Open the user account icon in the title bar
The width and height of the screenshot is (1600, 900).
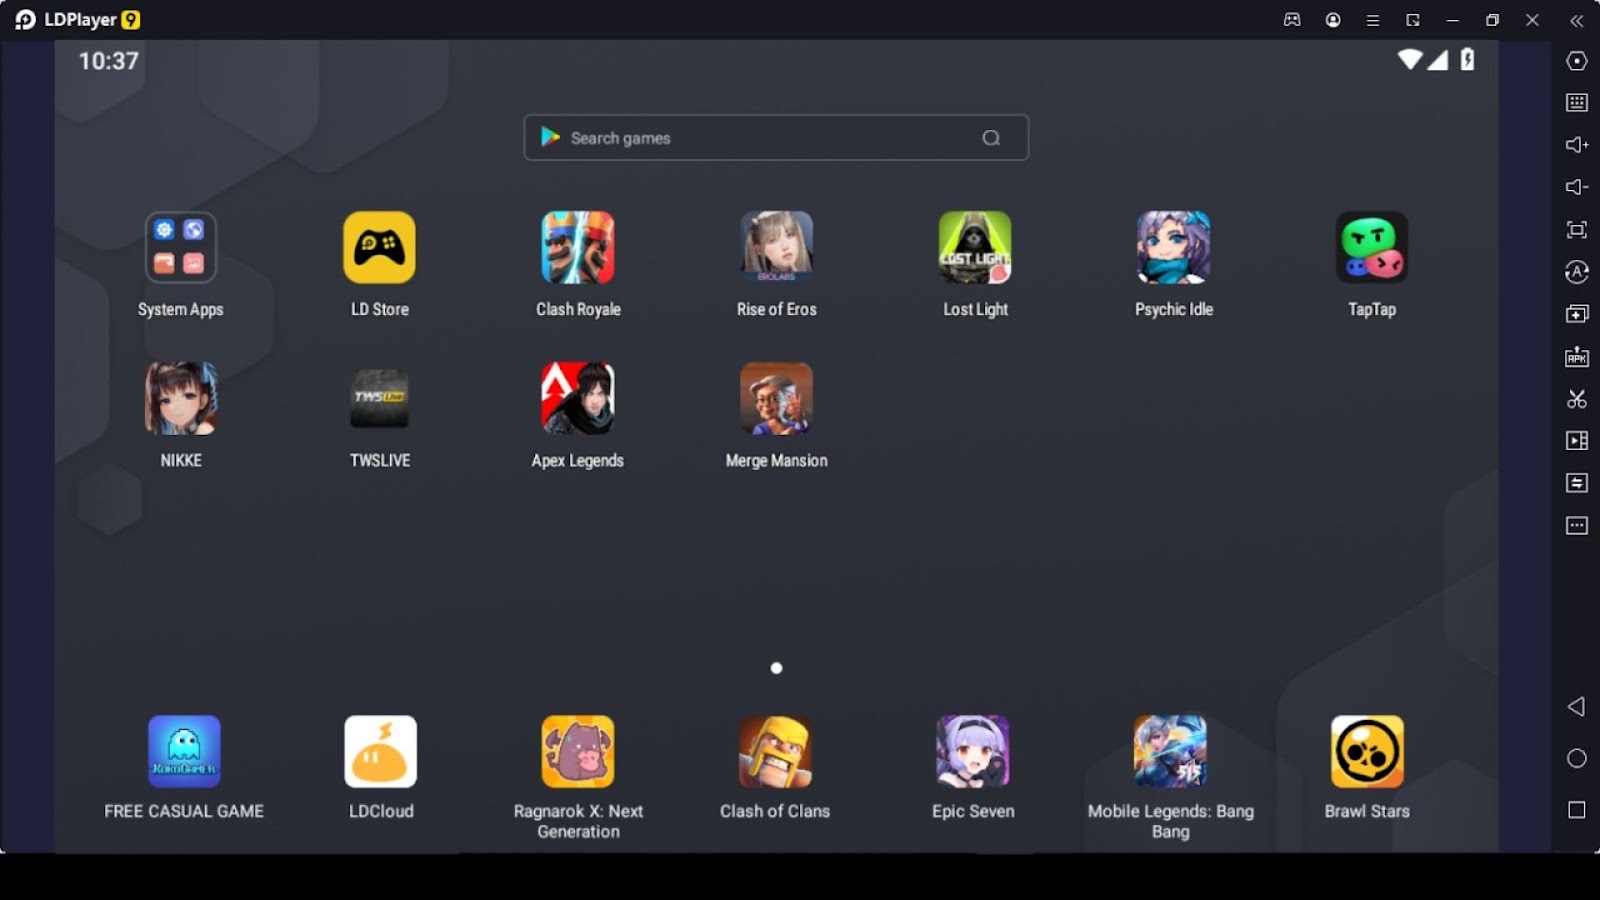click(1333, 20)
